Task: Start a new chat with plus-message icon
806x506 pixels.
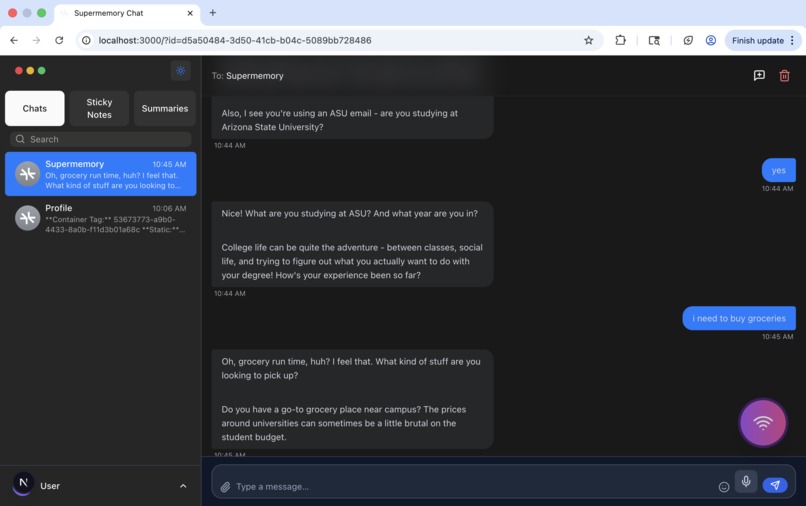Action: [759, 76]
